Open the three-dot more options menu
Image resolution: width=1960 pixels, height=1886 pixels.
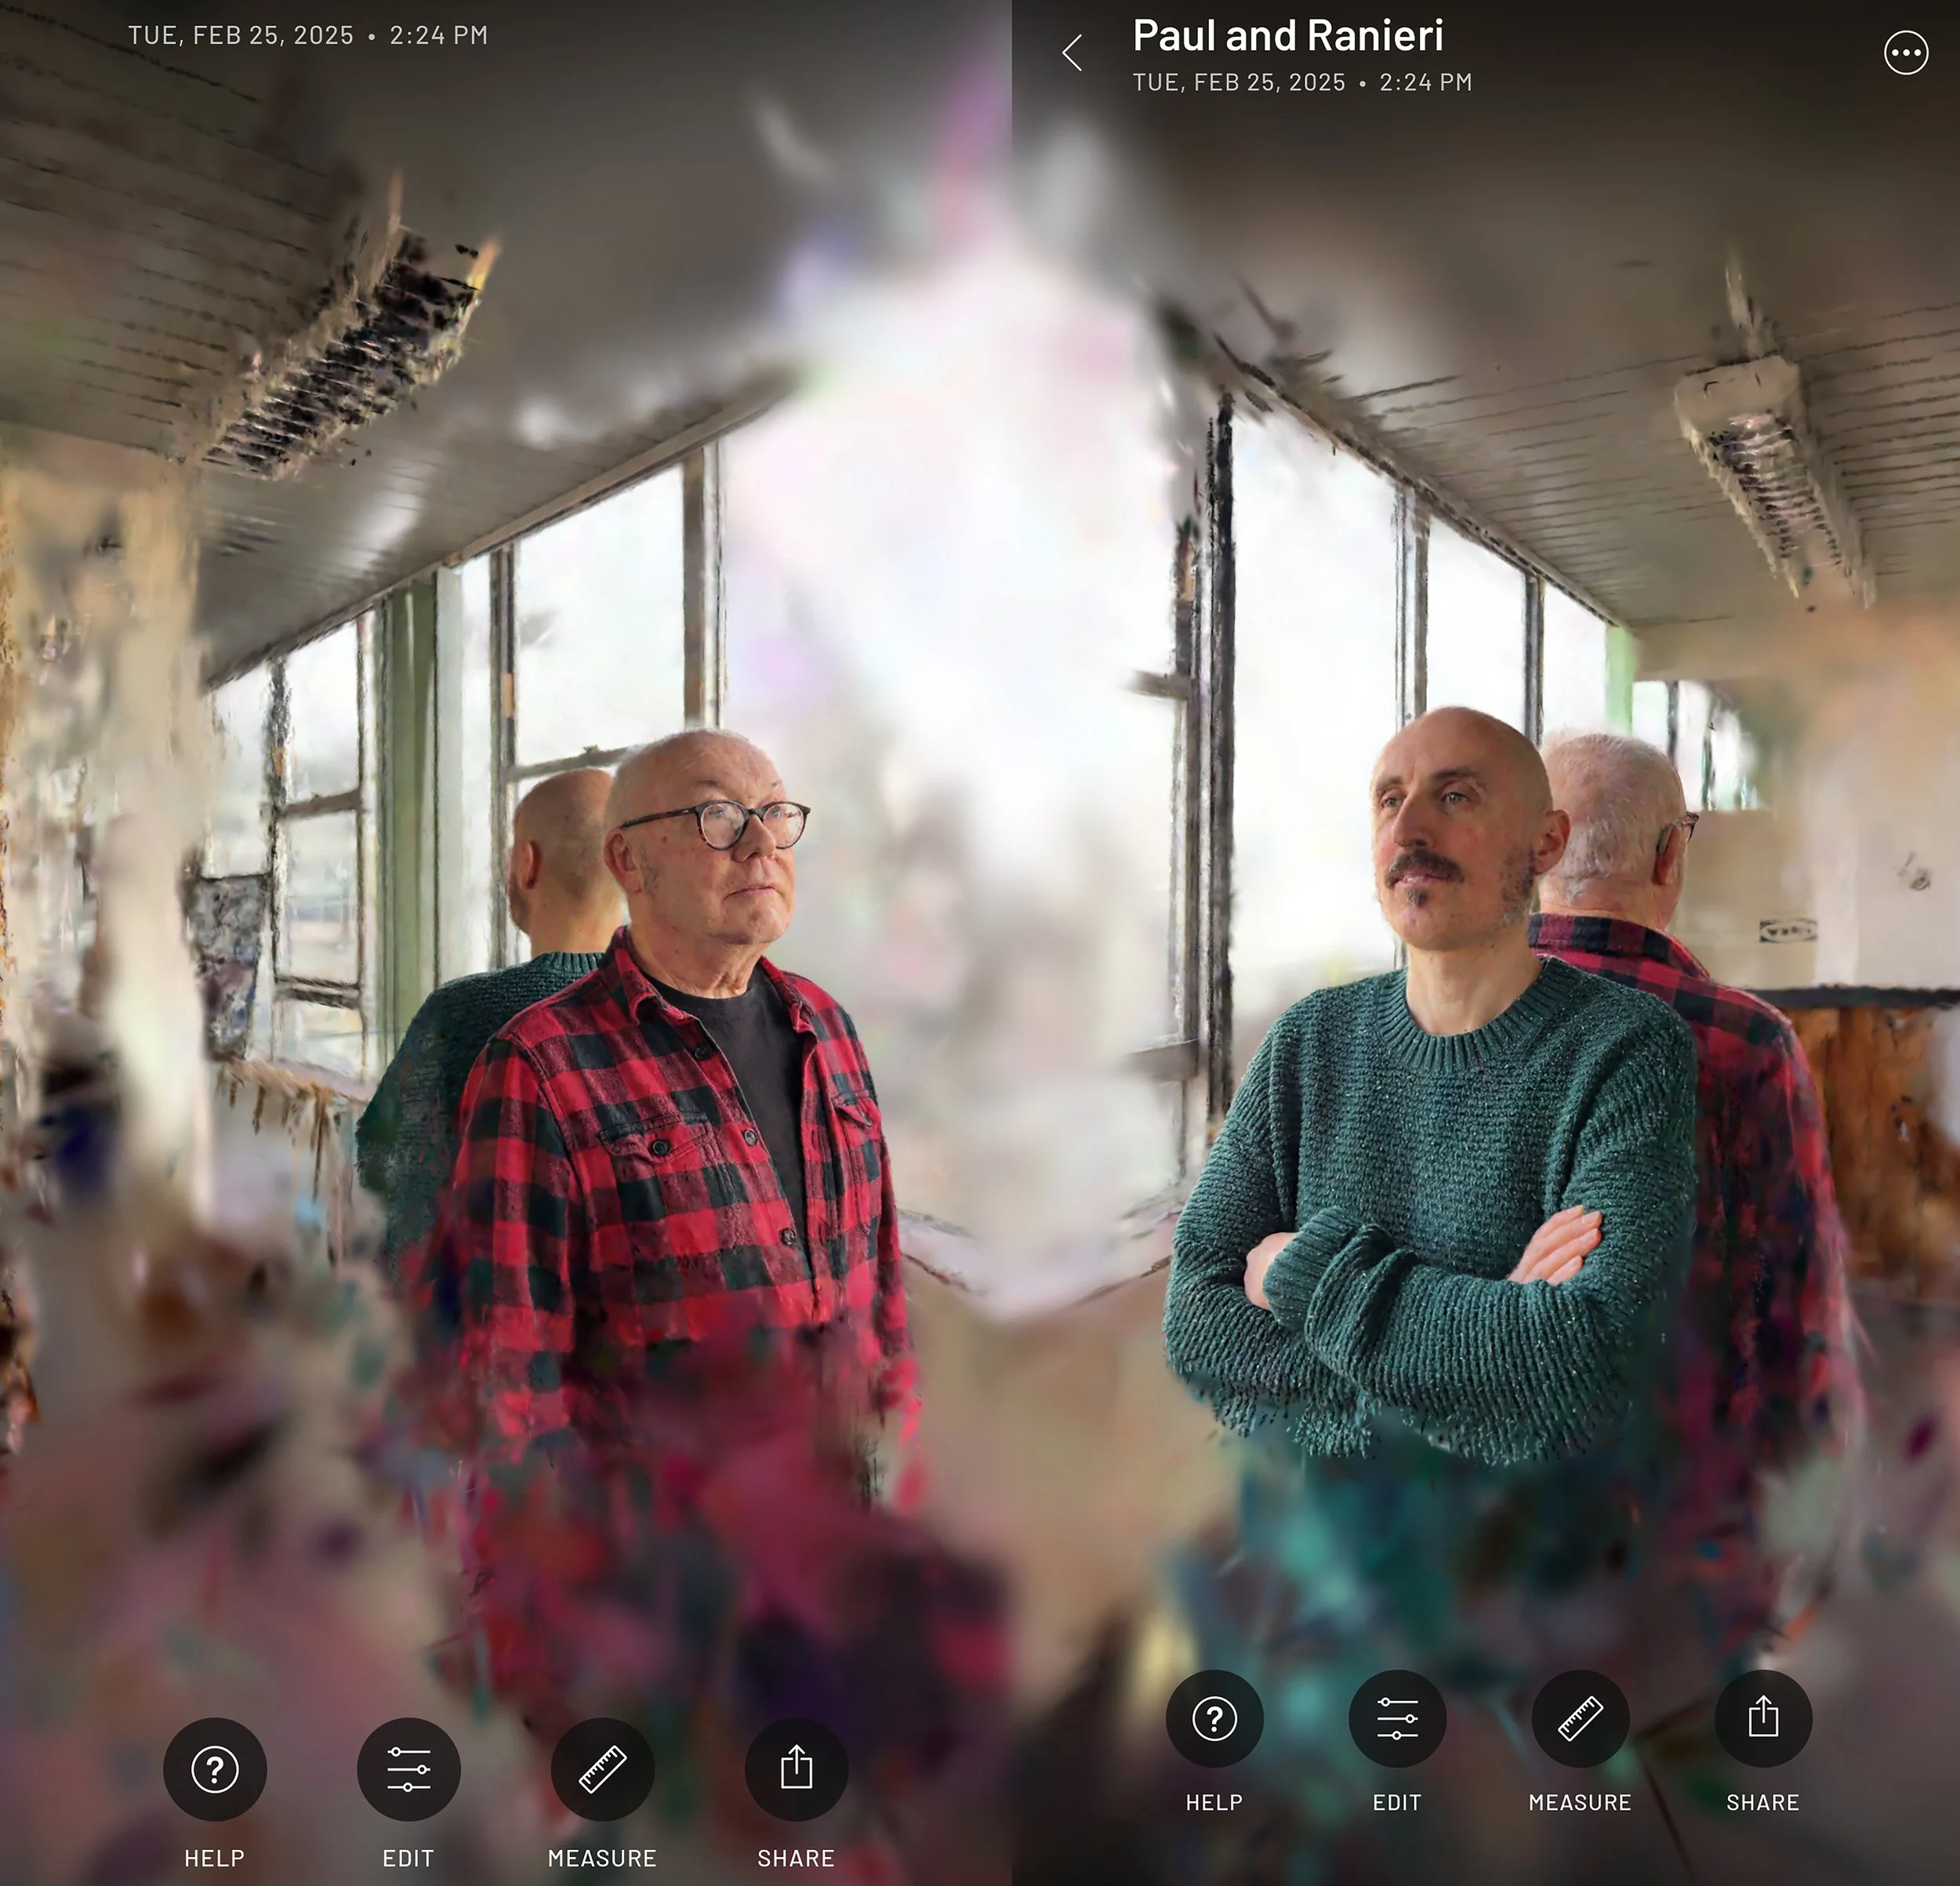[x=1905, y=53]
